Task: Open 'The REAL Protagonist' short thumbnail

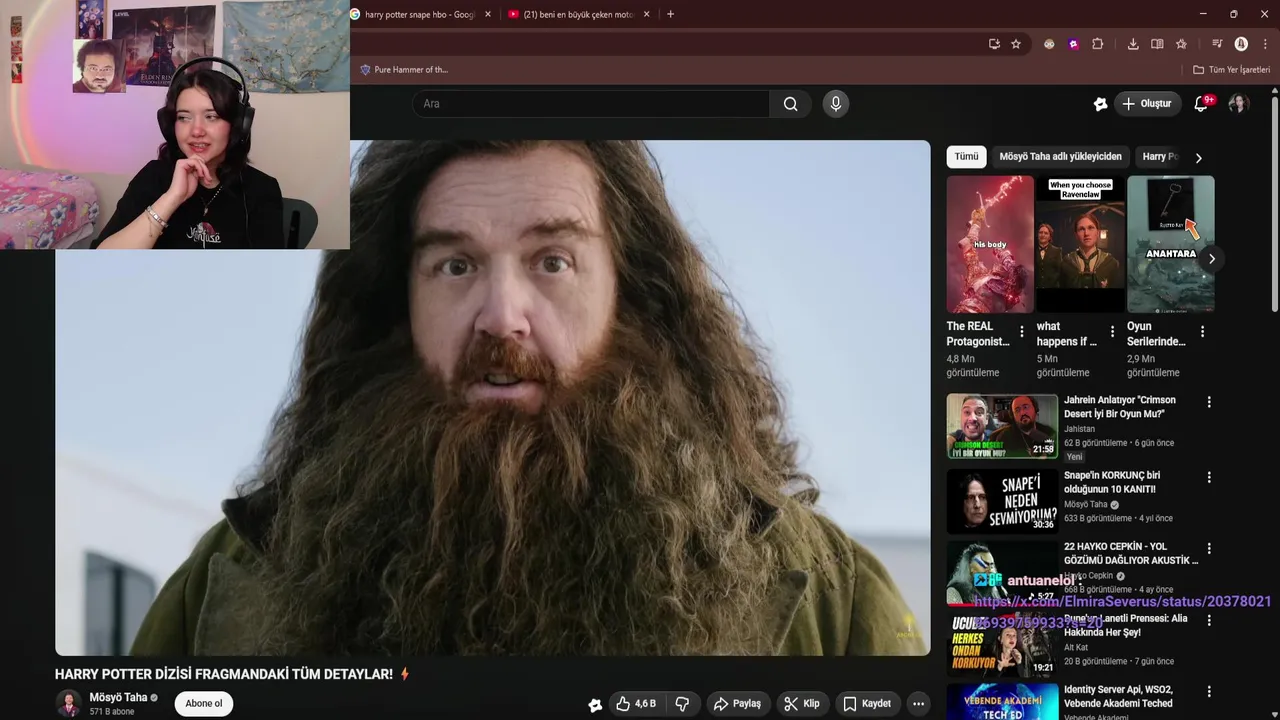Action: (990, 245)
